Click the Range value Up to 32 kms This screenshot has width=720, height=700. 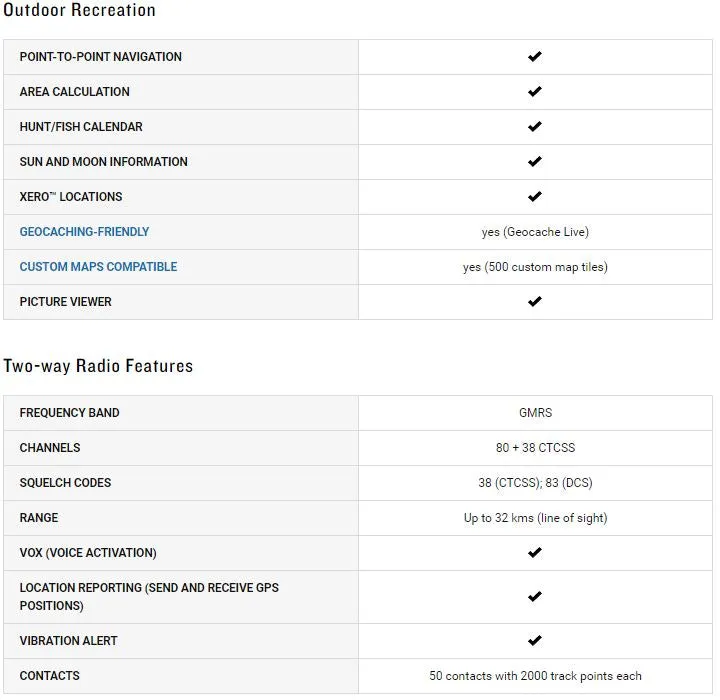535,518
